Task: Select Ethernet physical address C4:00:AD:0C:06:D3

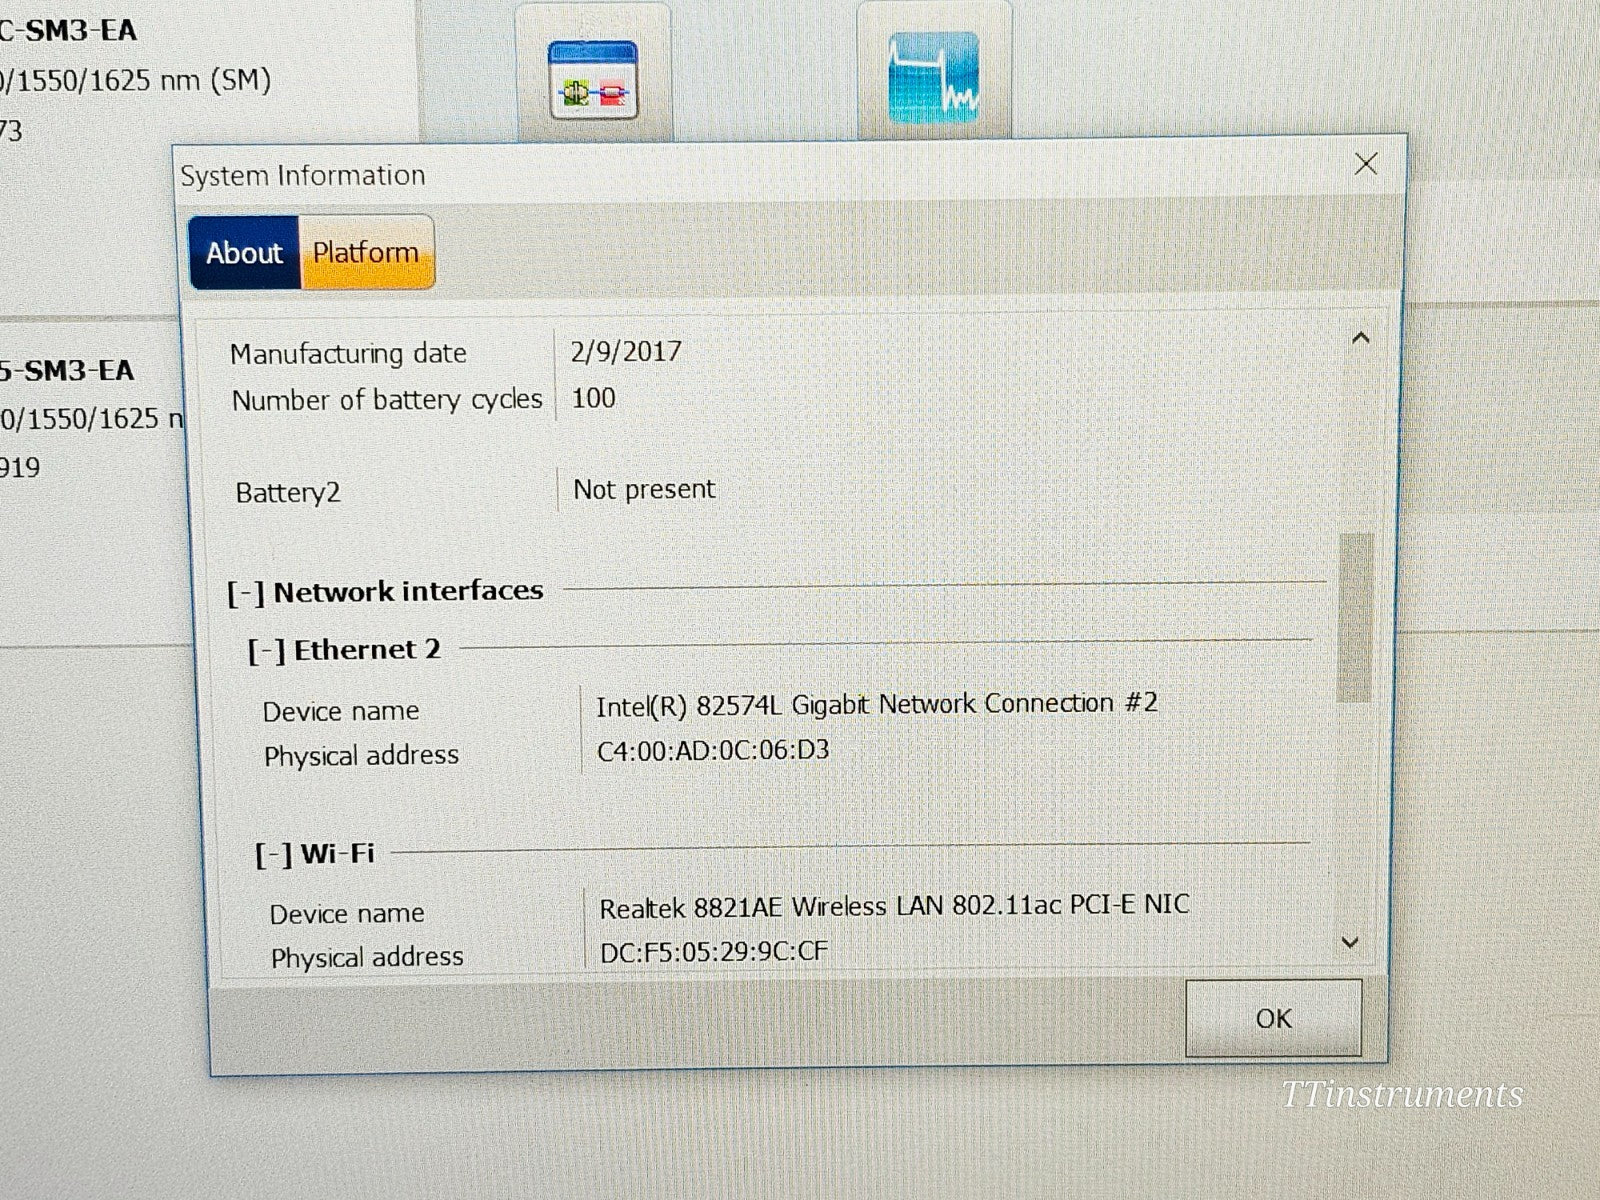Action: [713, 750]
